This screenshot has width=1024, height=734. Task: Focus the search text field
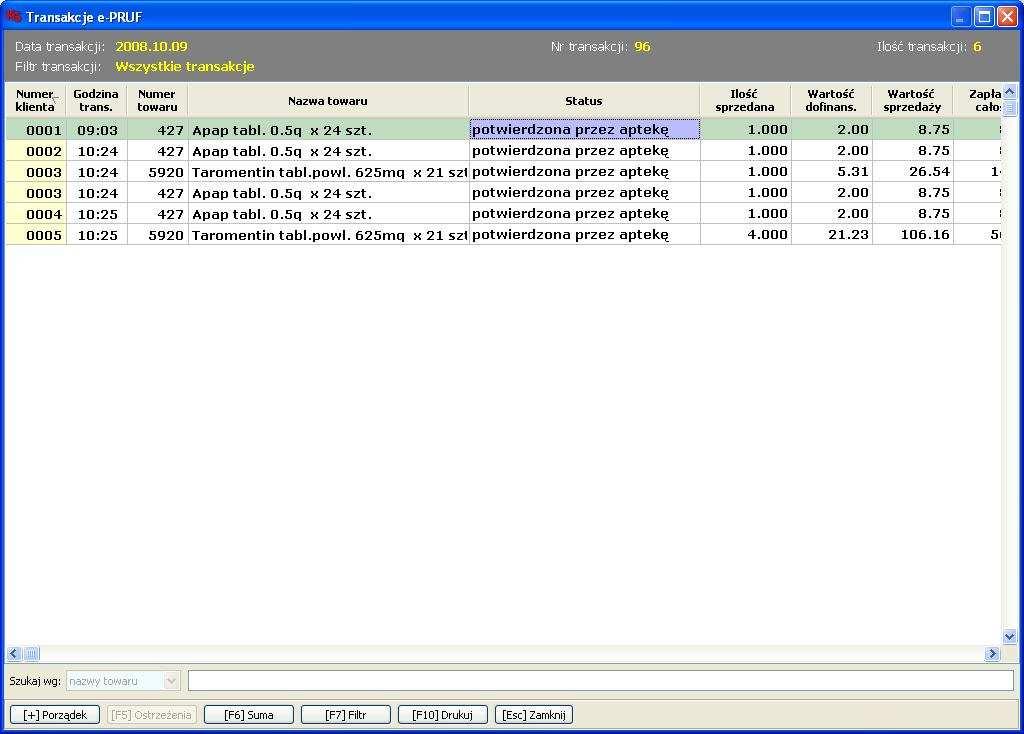point(601,680)
